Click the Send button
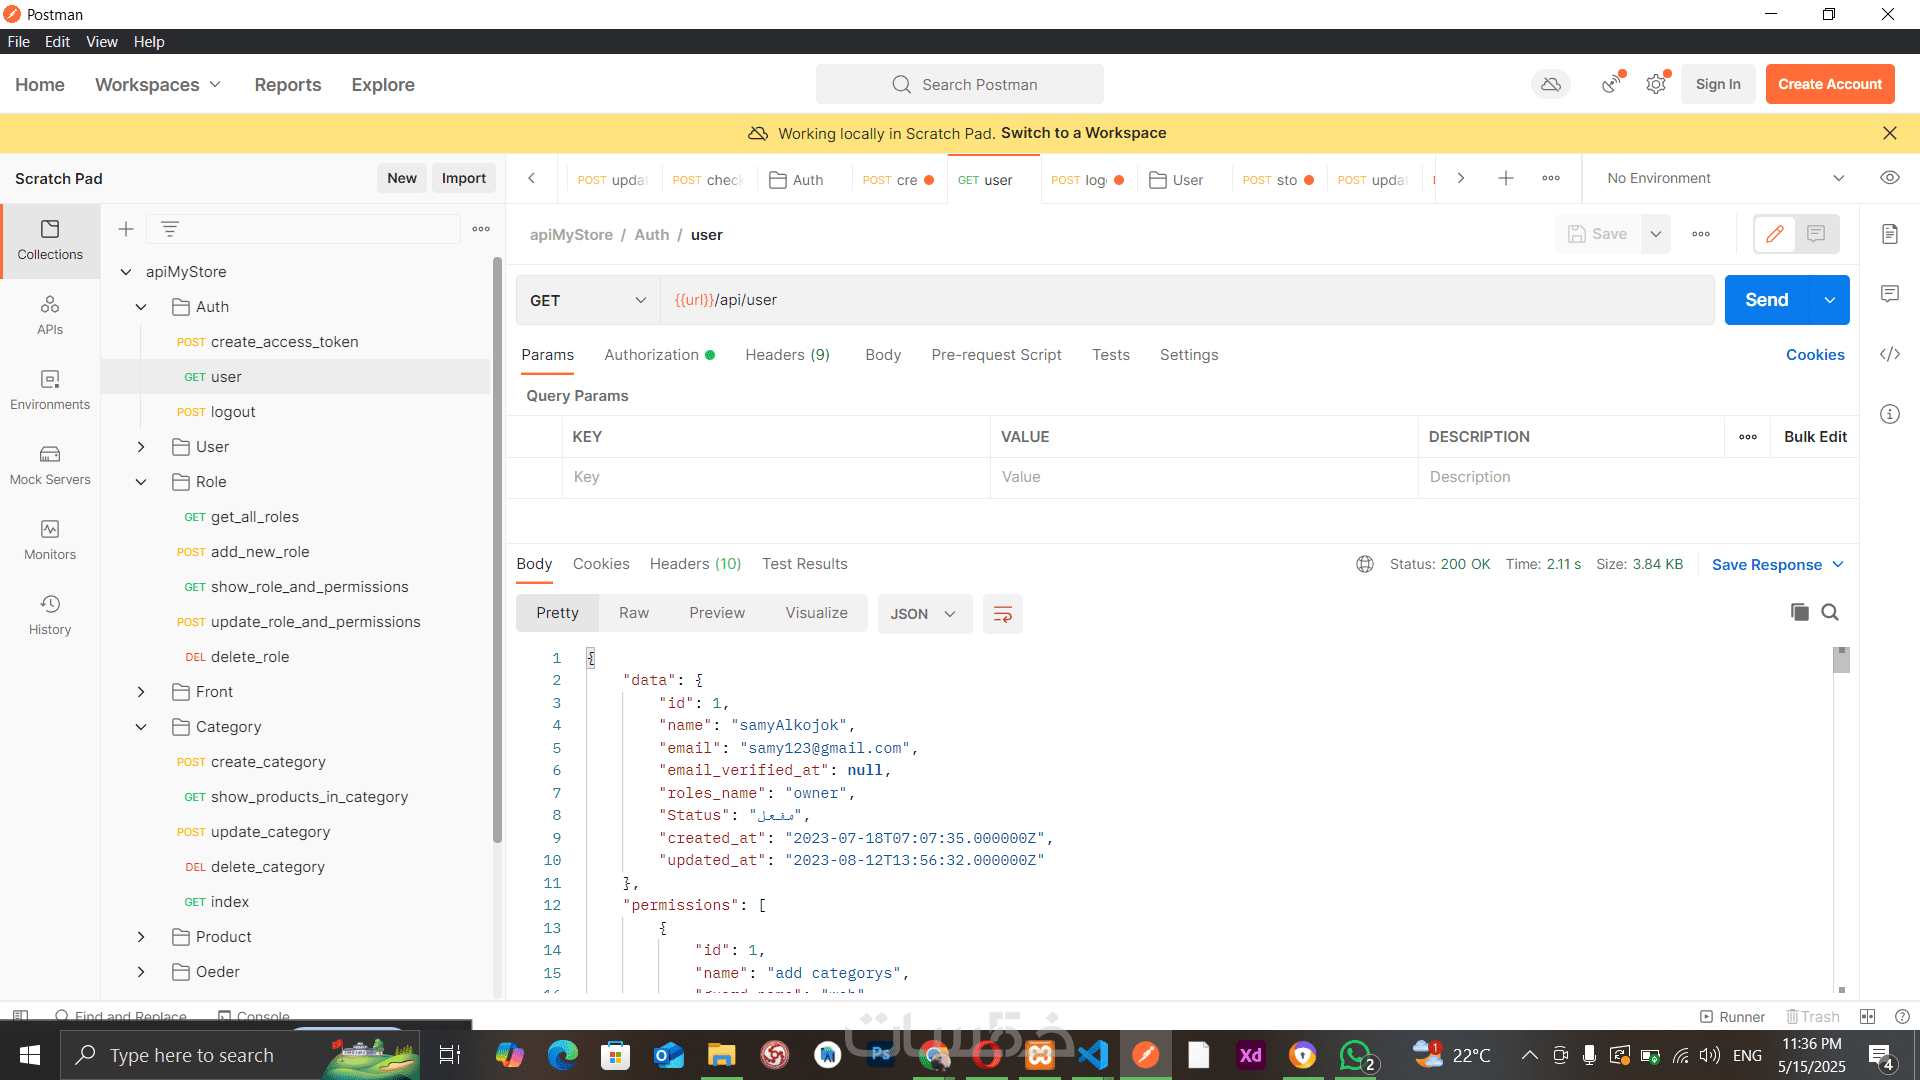 click(1766, 300)
